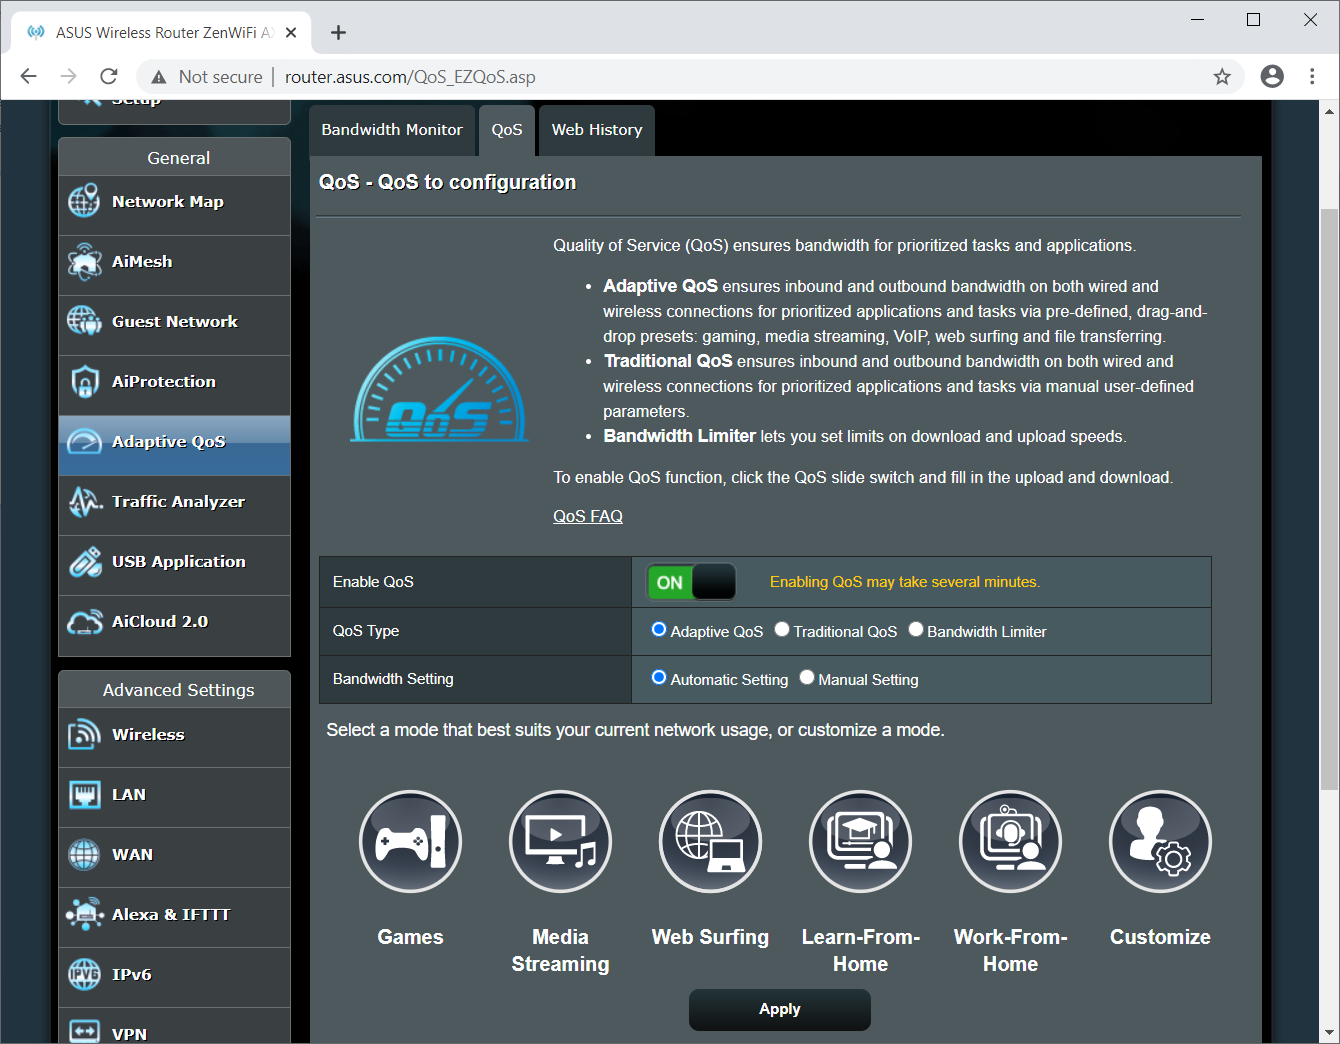Open the Traffic Analyzer icon
Image resolution: width=1340 pixels, height=1044 pixels.
[x=84, y=501]
